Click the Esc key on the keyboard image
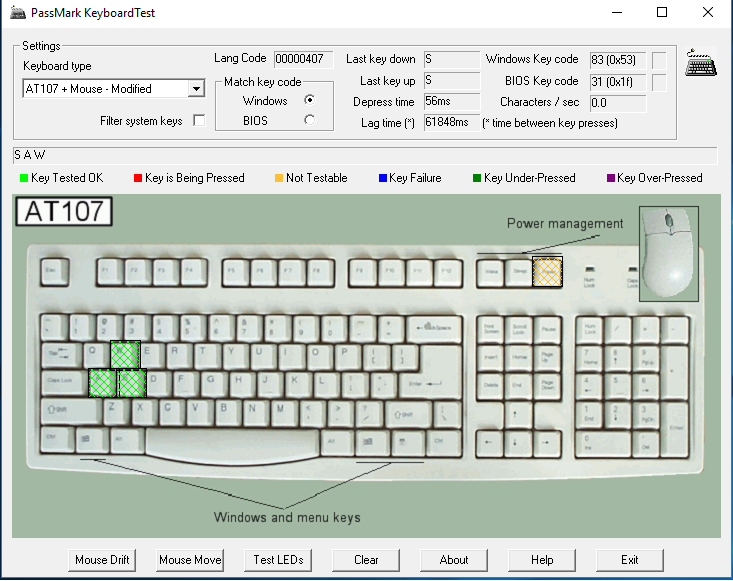The width and height of the screenshot is (733, 581). tap(55, 272)
